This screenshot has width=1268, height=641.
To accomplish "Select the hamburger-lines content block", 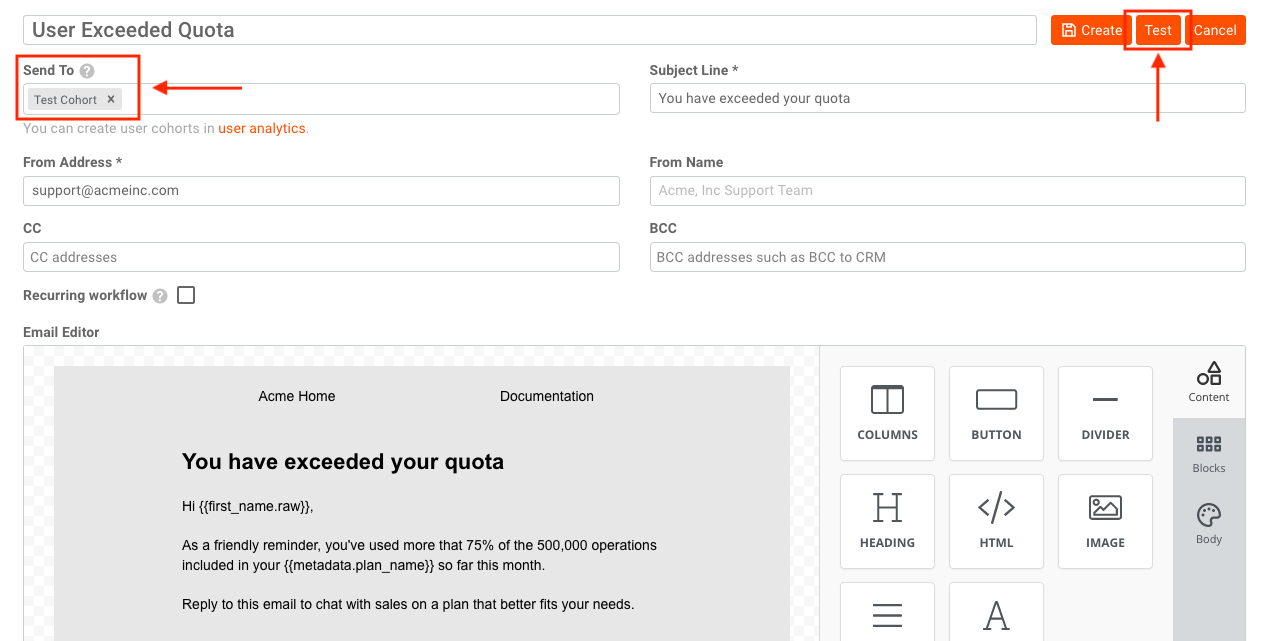I will tap(887, 612).
